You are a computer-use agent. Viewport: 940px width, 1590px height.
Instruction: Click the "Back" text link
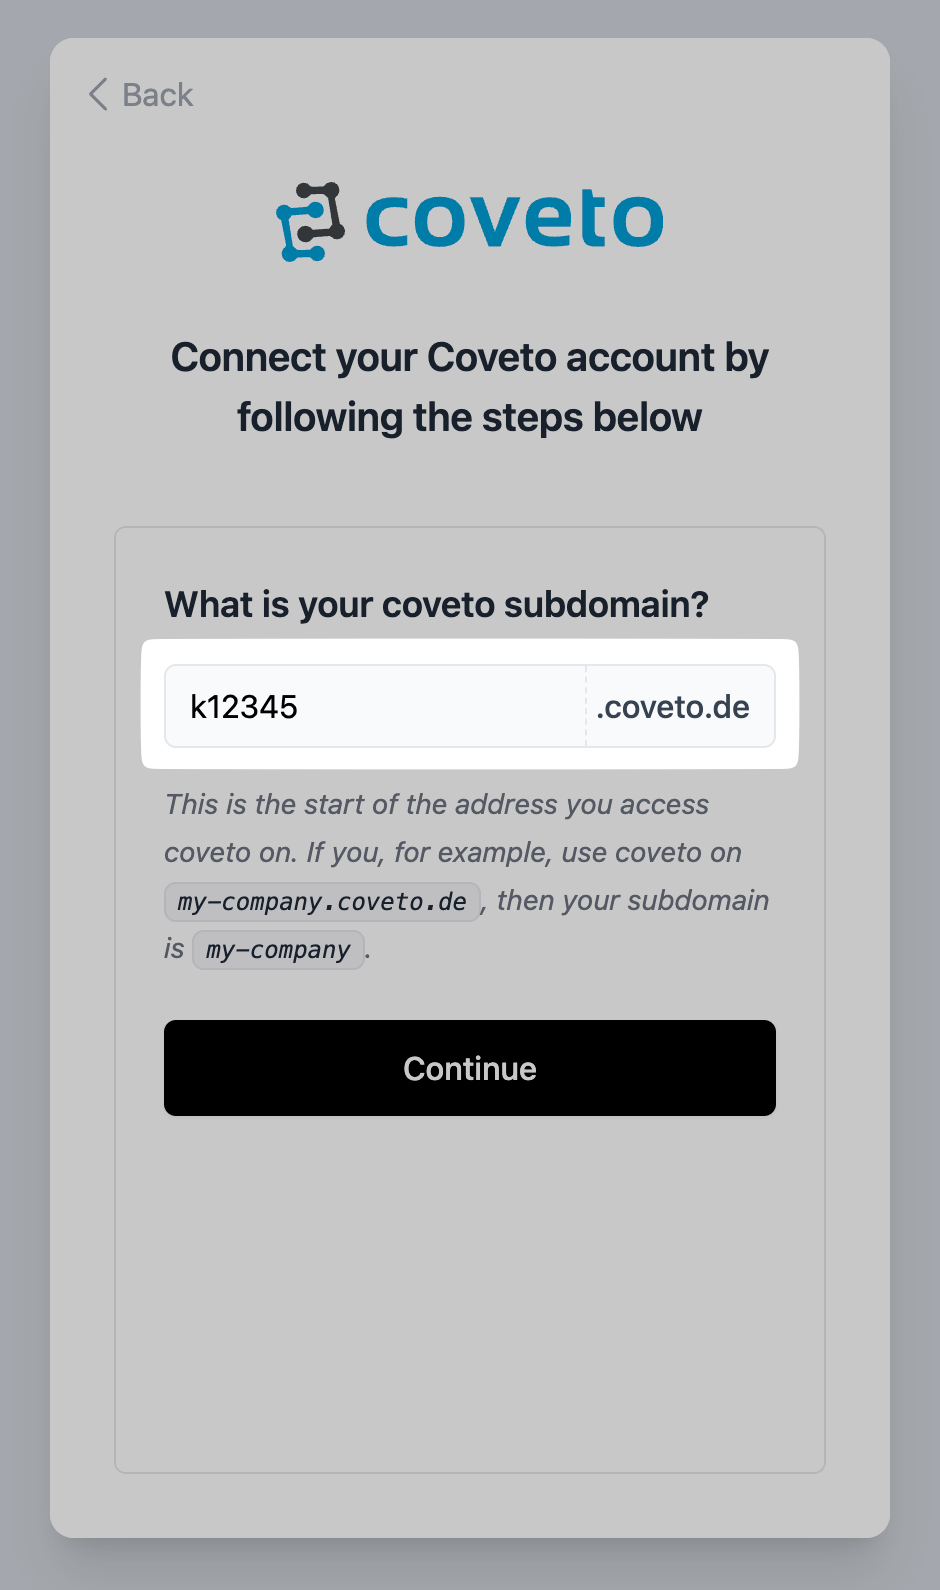(157, 95)
